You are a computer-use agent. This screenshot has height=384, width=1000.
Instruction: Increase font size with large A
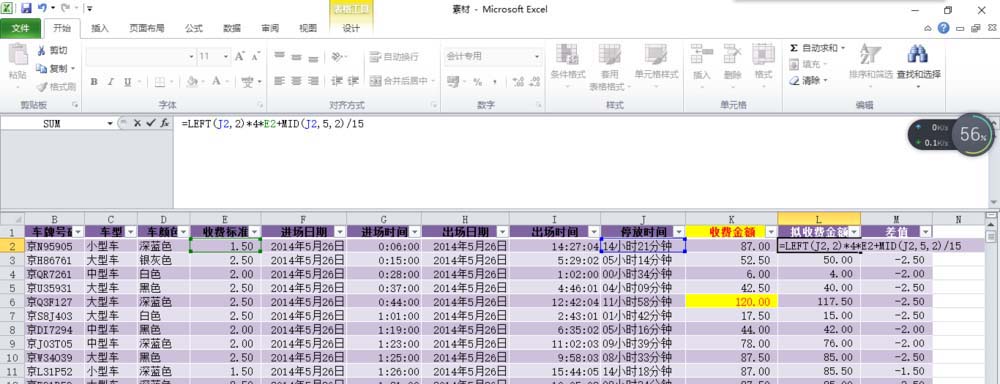[240, 57]
